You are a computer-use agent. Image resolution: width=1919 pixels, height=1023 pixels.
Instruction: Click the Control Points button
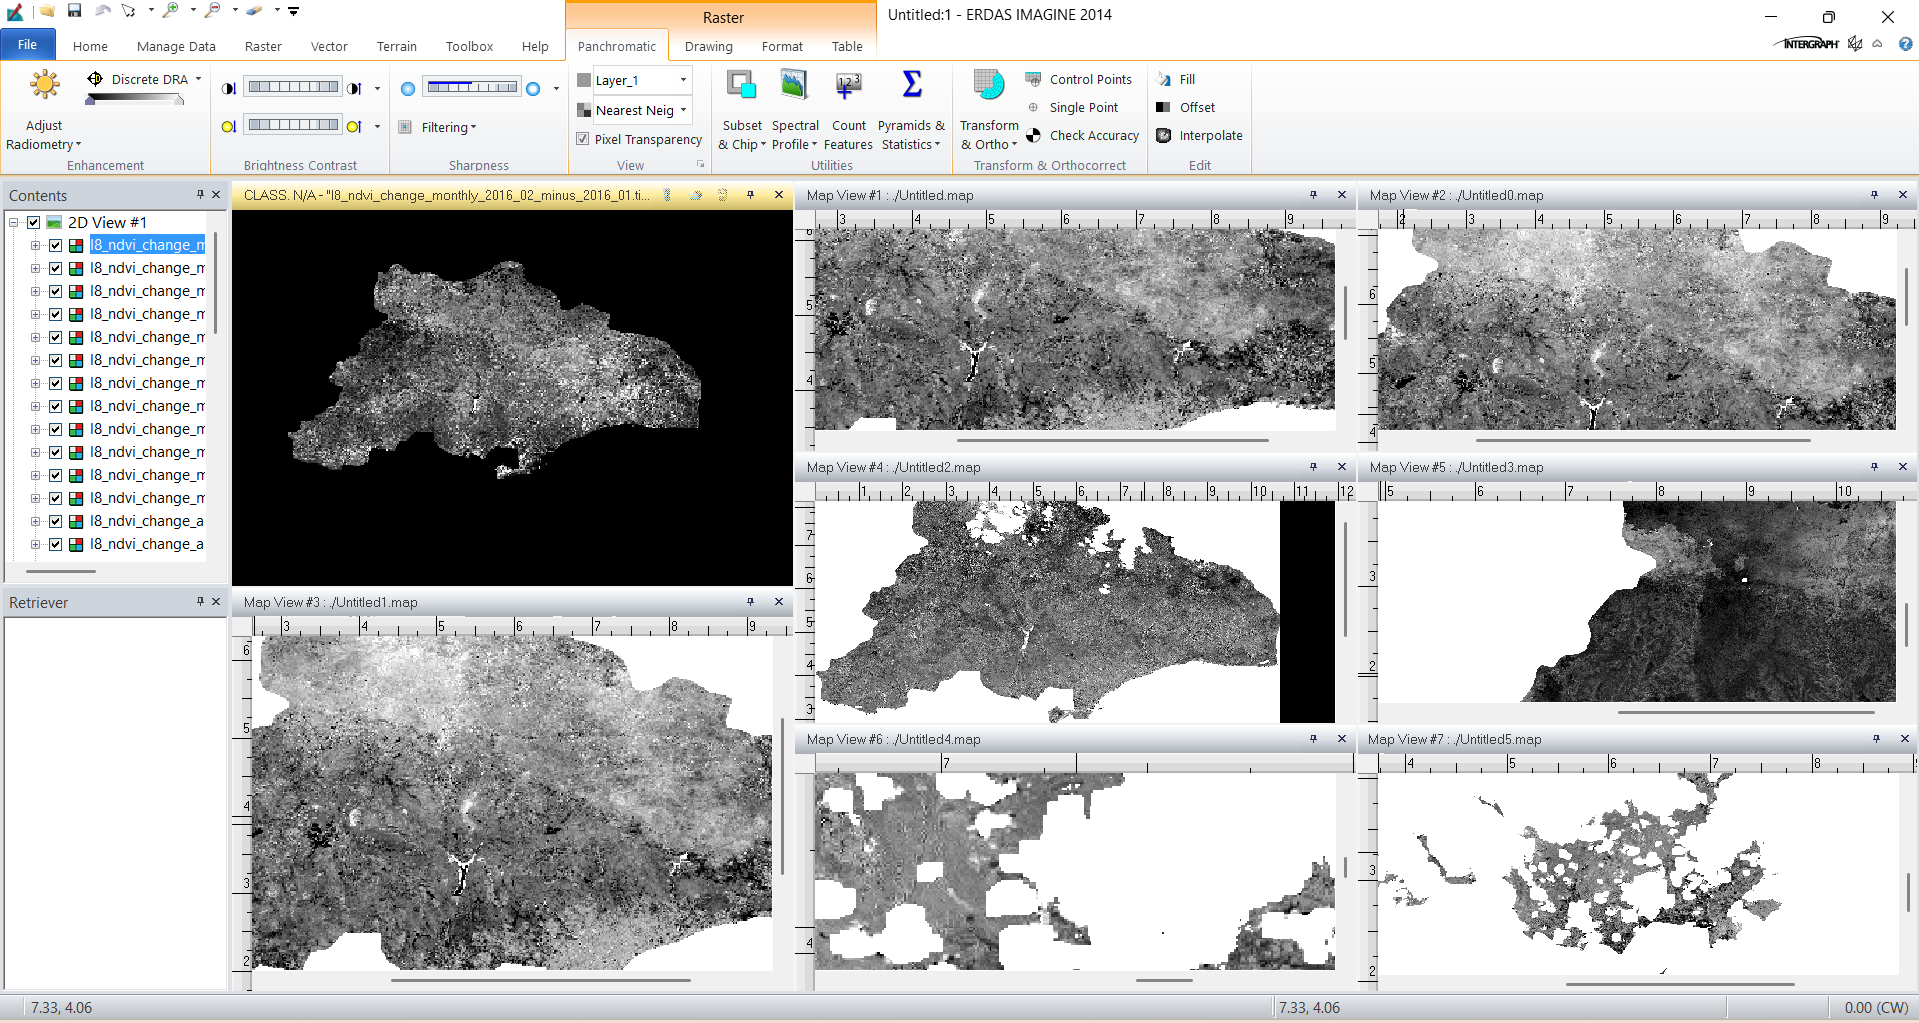tap(1090, 79)
